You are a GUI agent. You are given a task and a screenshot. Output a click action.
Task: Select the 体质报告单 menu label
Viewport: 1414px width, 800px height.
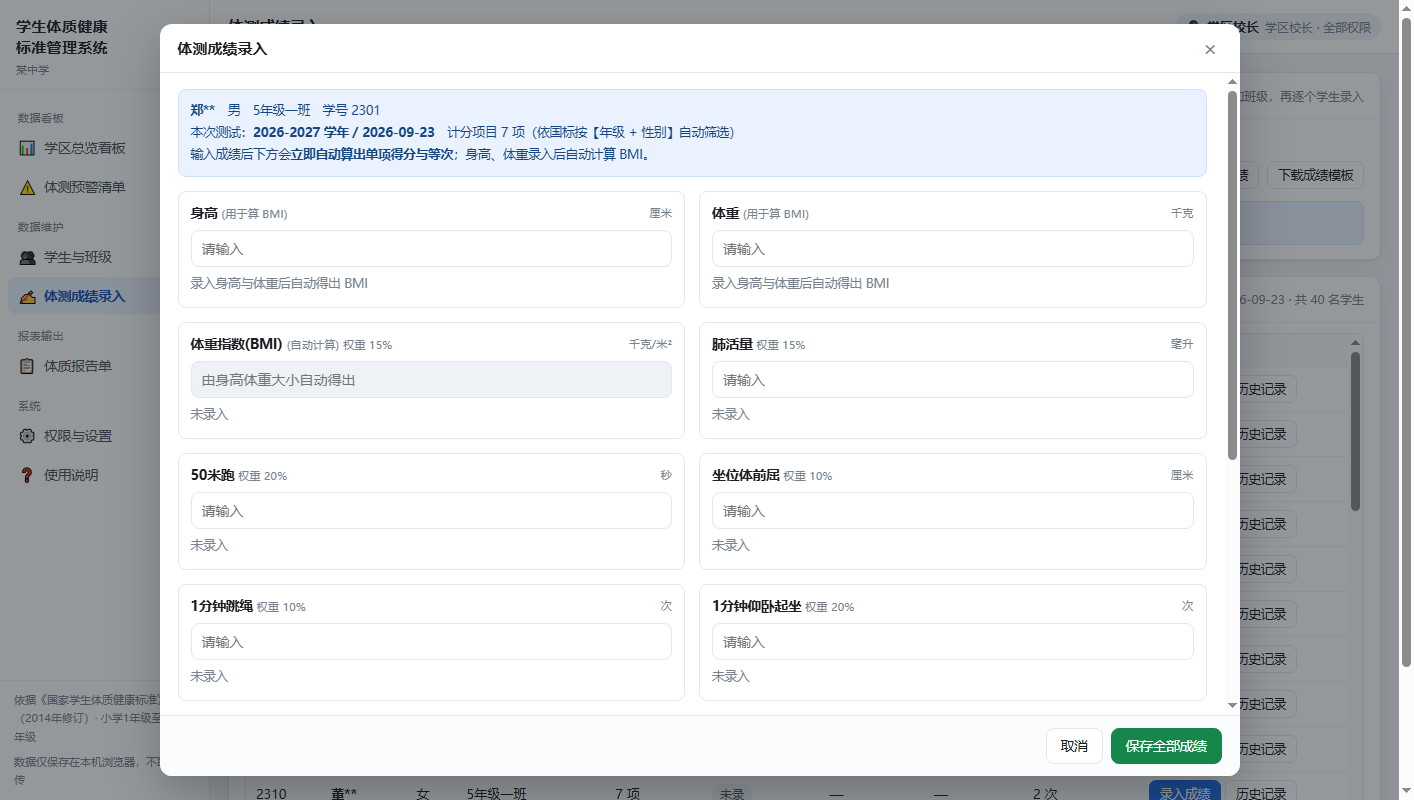click(x=78, y=366)
